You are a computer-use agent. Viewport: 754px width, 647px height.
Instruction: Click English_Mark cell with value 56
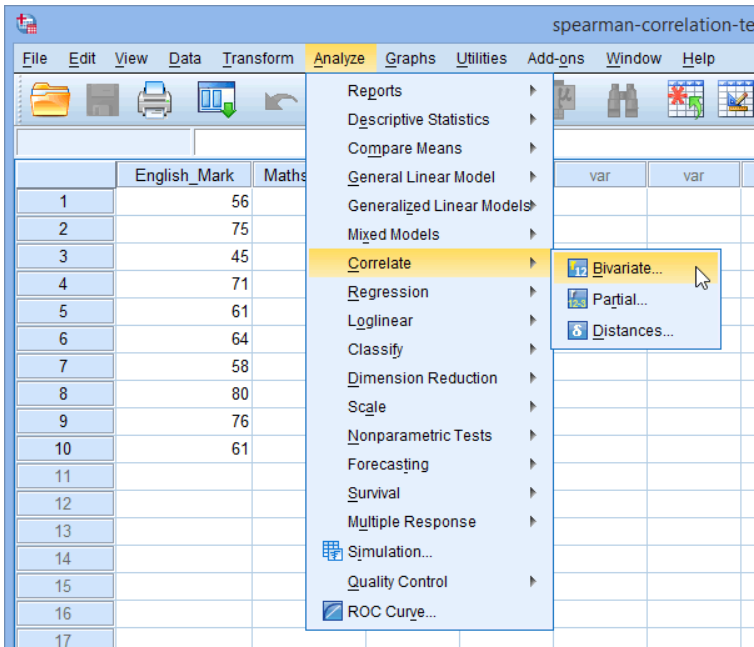point(184,201)
